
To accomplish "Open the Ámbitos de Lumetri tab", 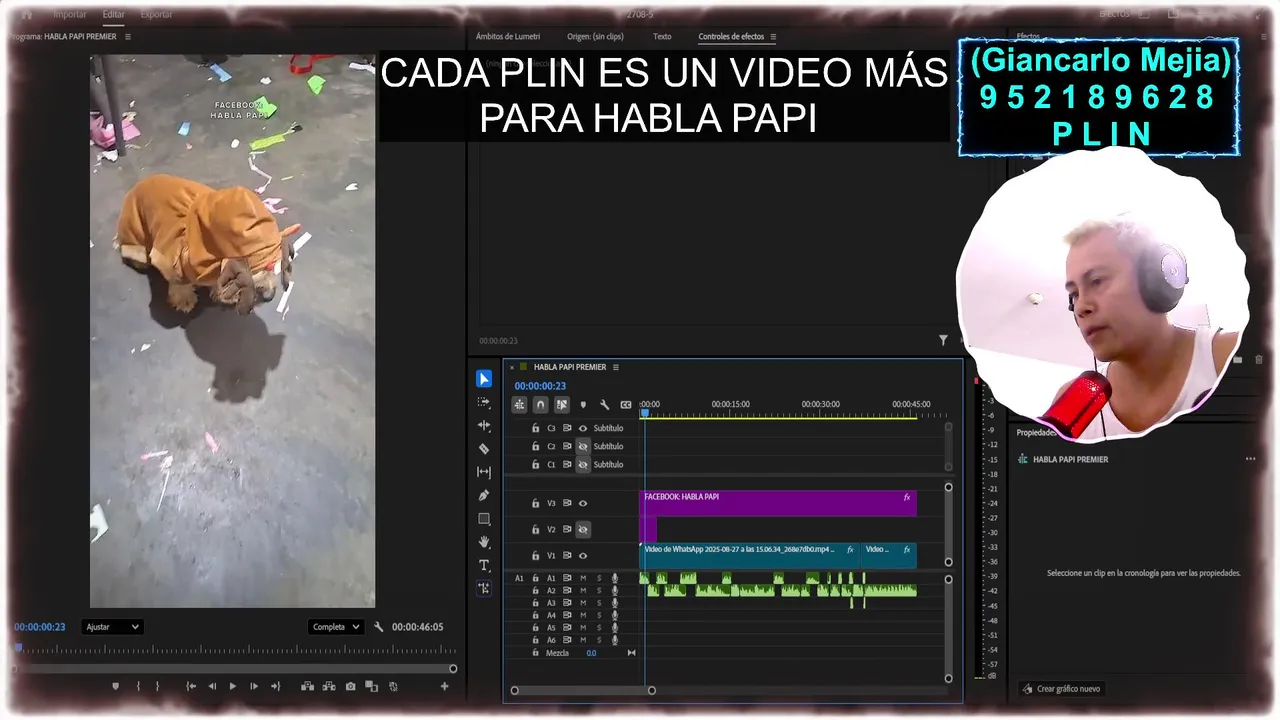I will [508, 37].
